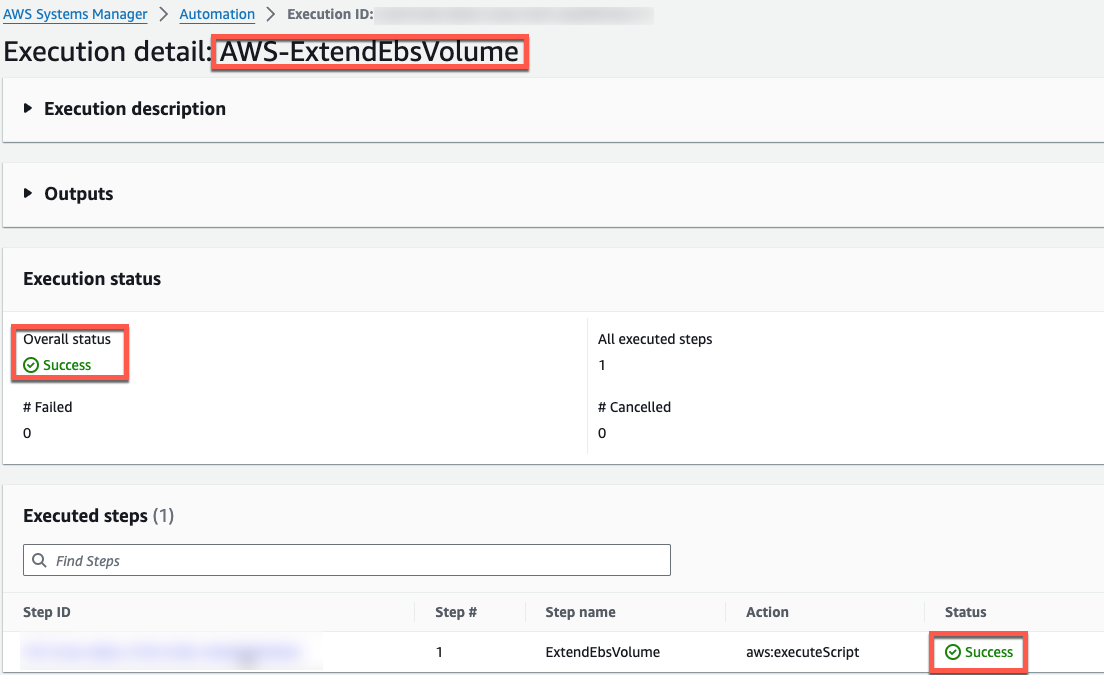
Task: Click the AWS-ExtendEbsVolume title text
Action: click(369, 51)
